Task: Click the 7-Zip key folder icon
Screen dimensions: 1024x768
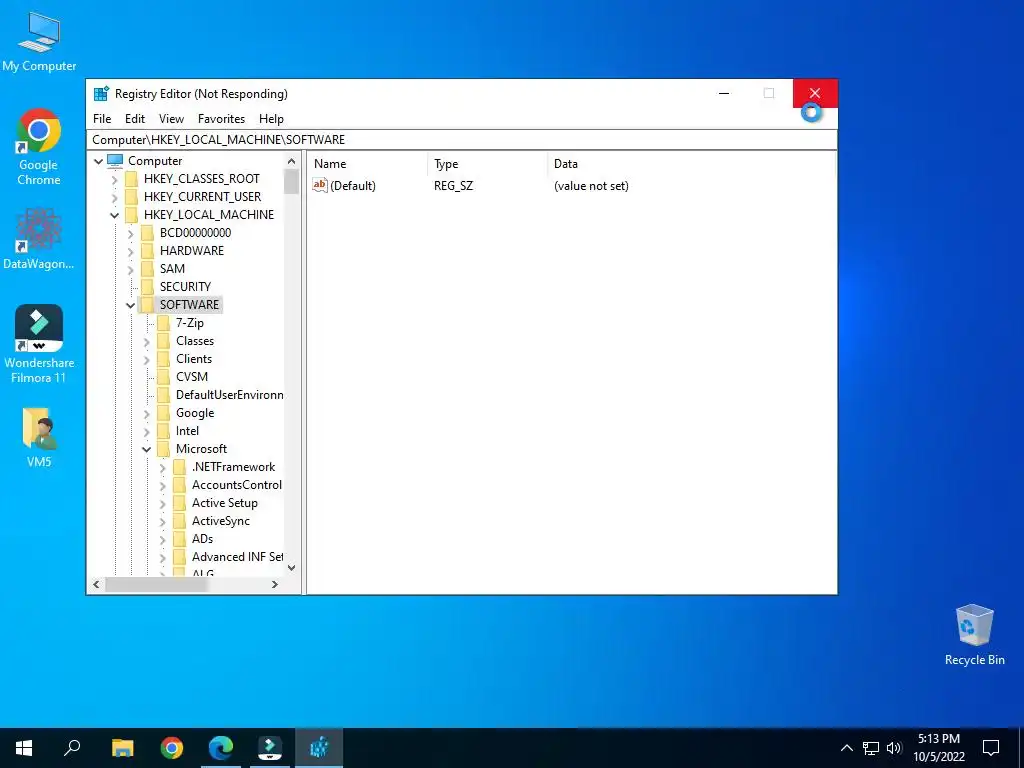Action: 163,323
